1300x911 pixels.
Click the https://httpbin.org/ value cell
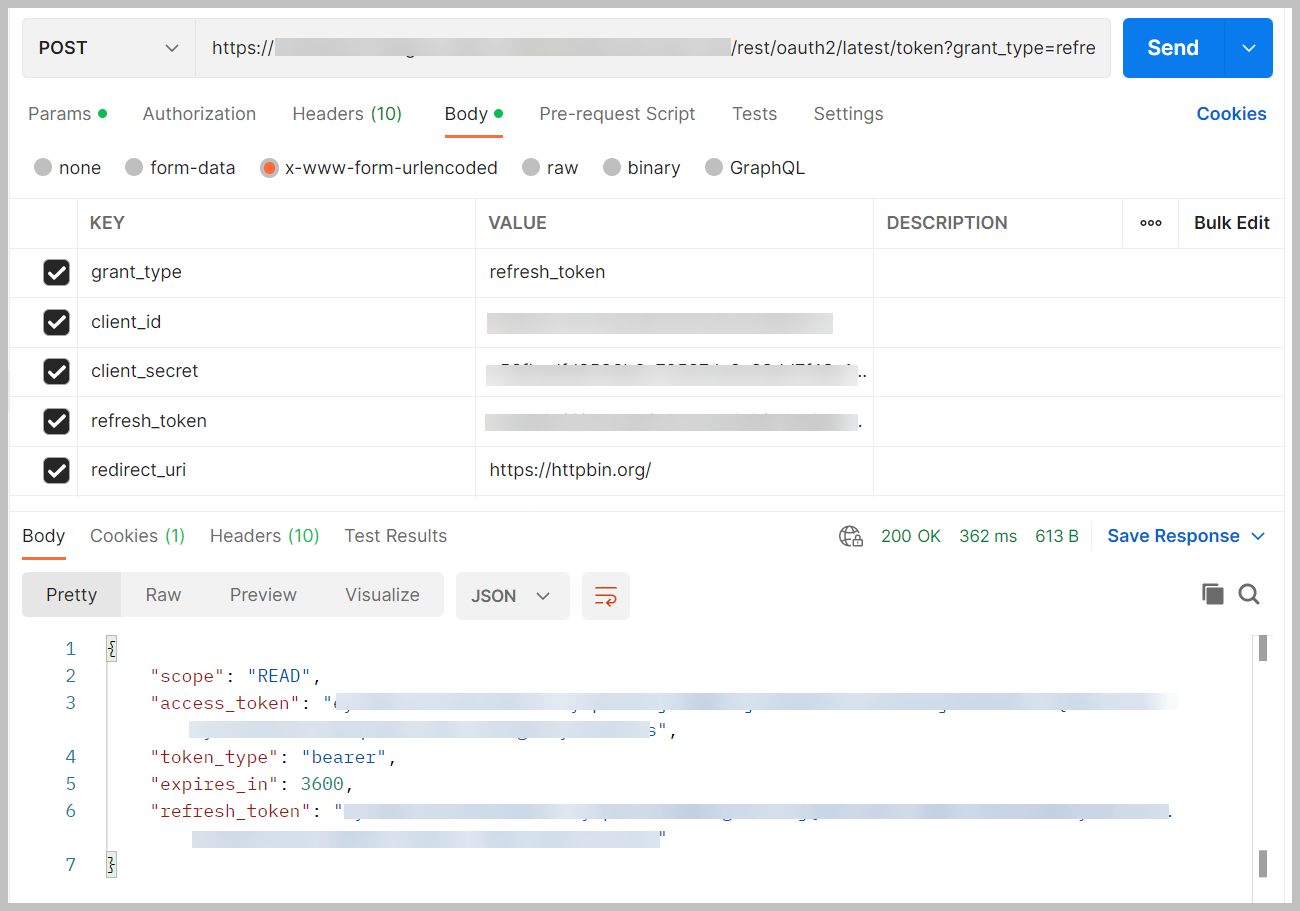(x=674, y=470)
